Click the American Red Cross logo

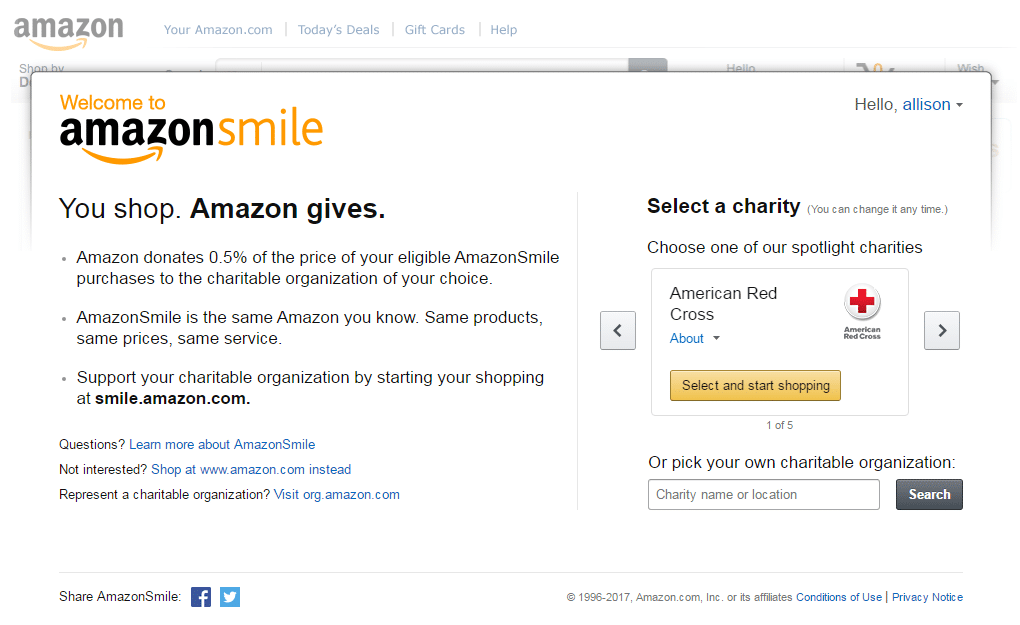[x=862, y=312]
